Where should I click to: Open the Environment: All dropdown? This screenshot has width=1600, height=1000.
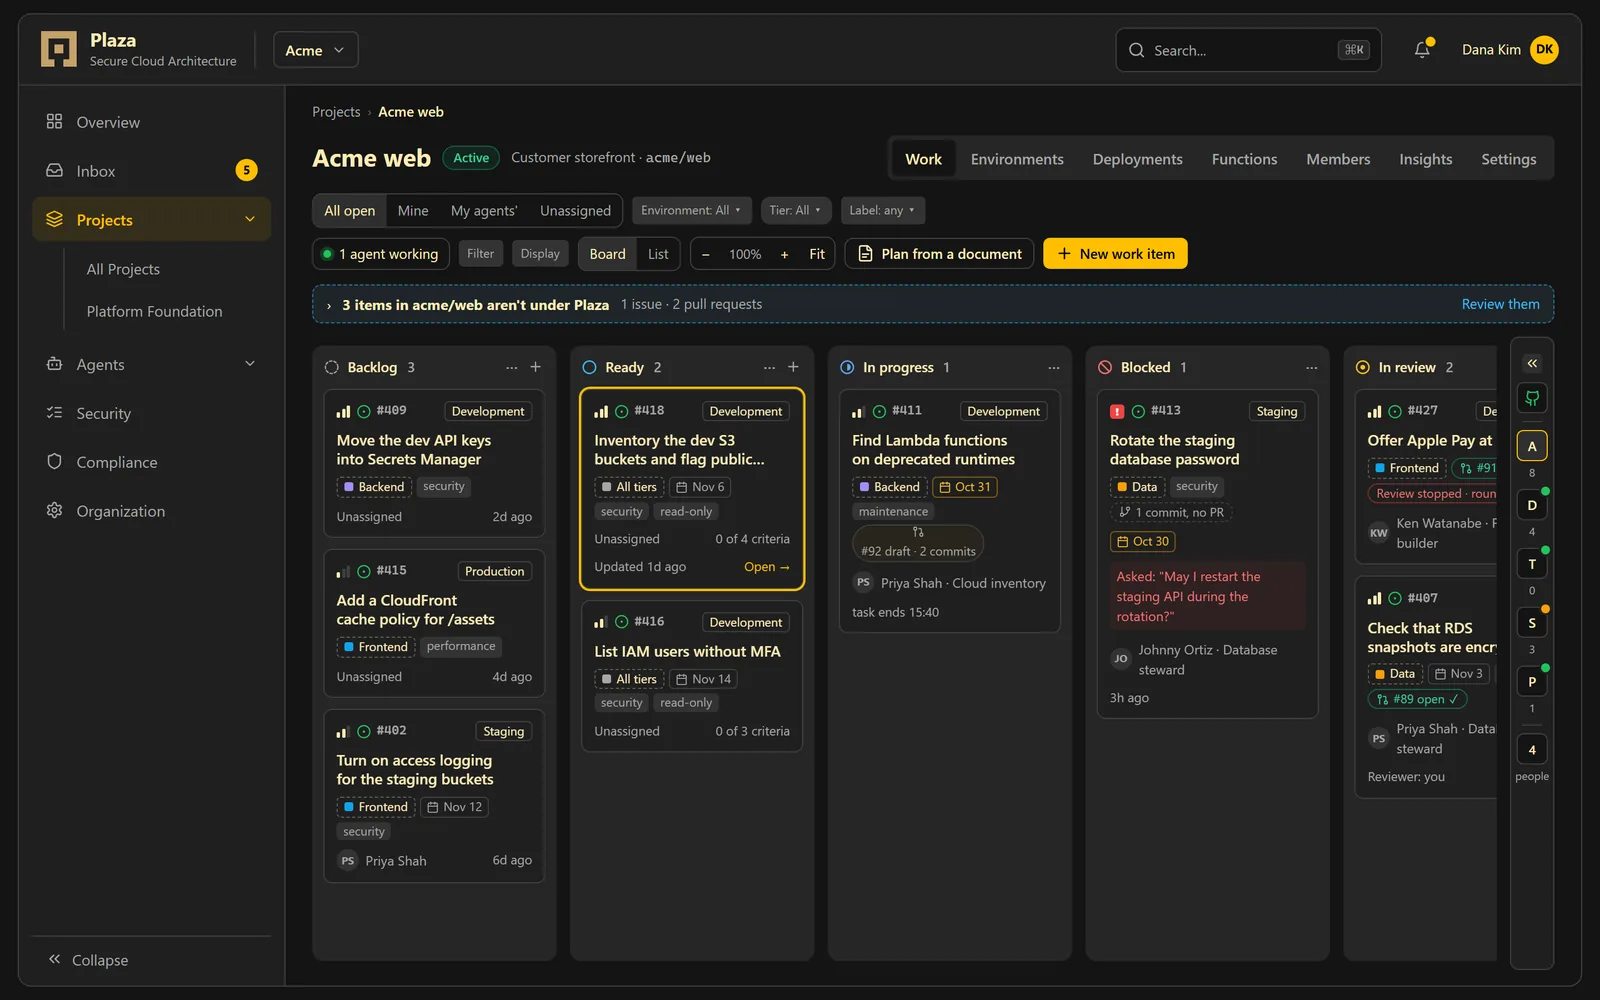click(691, 210)
